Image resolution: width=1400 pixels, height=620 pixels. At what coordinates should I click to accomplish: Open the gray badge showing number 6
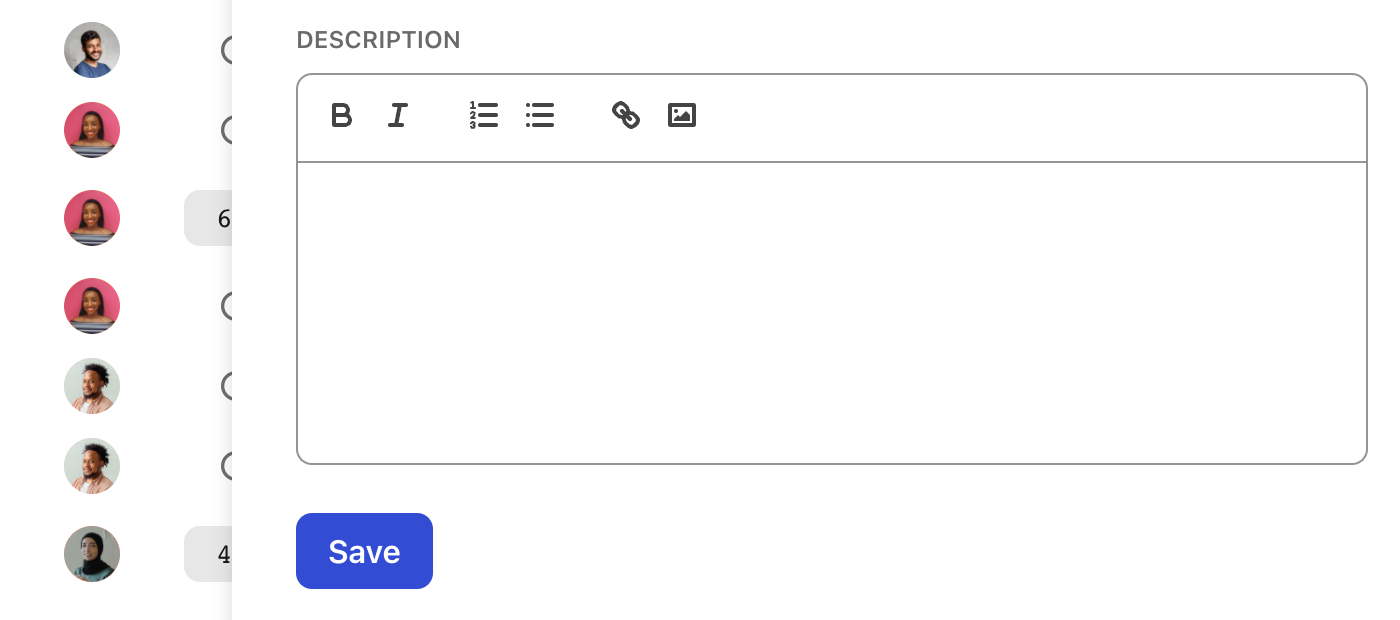[x=208, y=218]
